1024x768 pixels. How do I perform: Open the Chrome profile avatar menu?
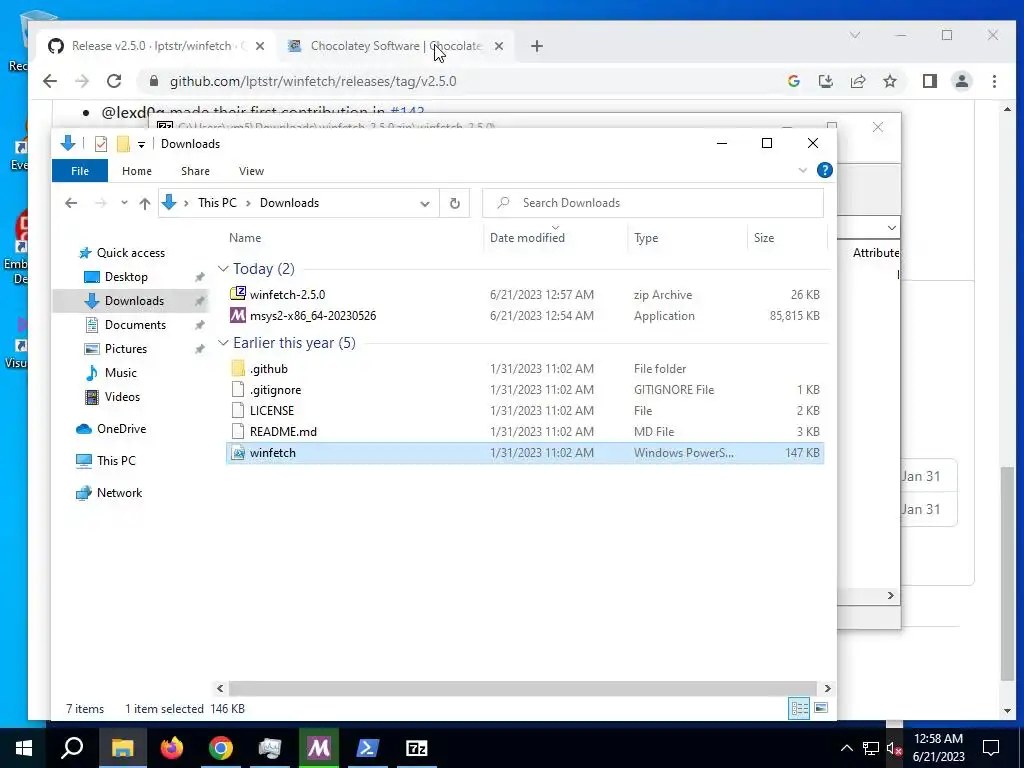961,81
